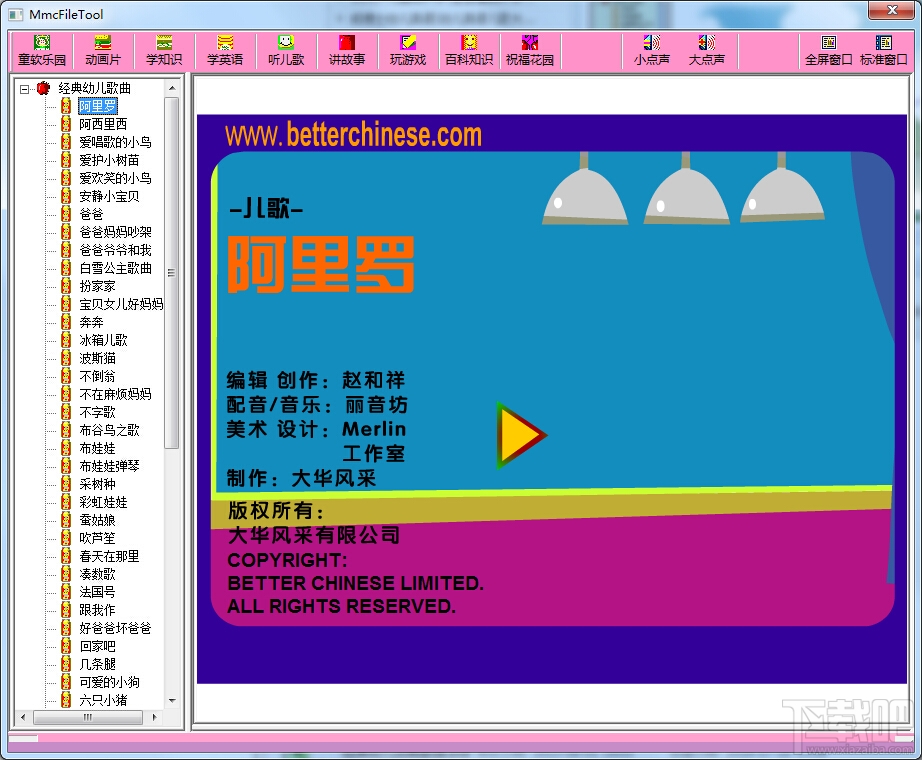Choose the song 布娃娃弹琴
The height and width of the screenshot is (760, 922).
(109, 466)
